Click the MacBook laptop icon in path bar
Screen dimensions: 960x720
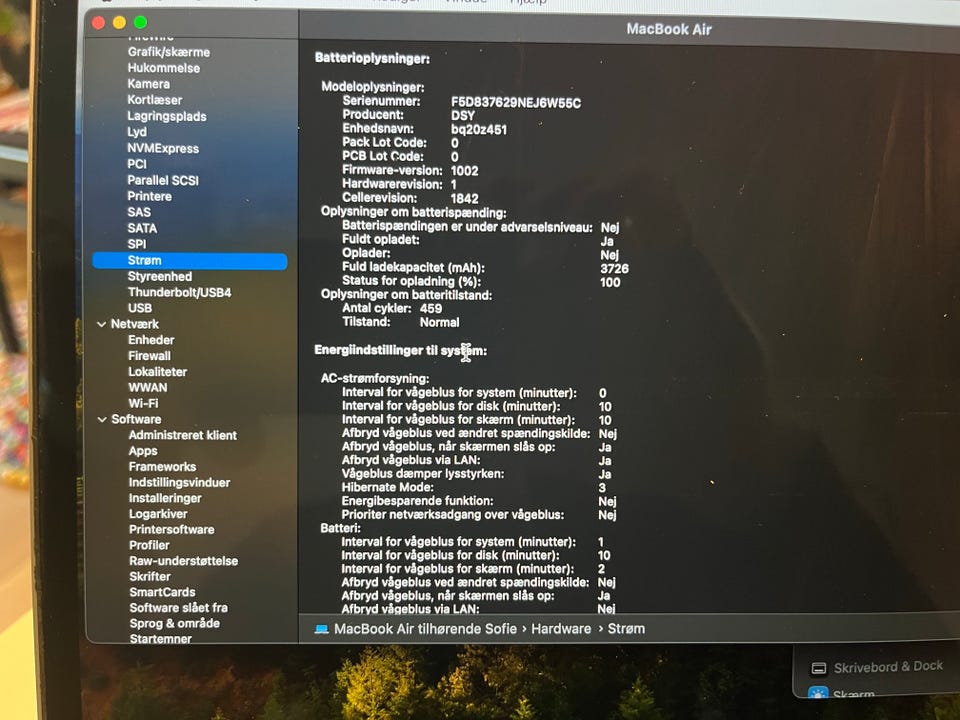pos(321,629)
